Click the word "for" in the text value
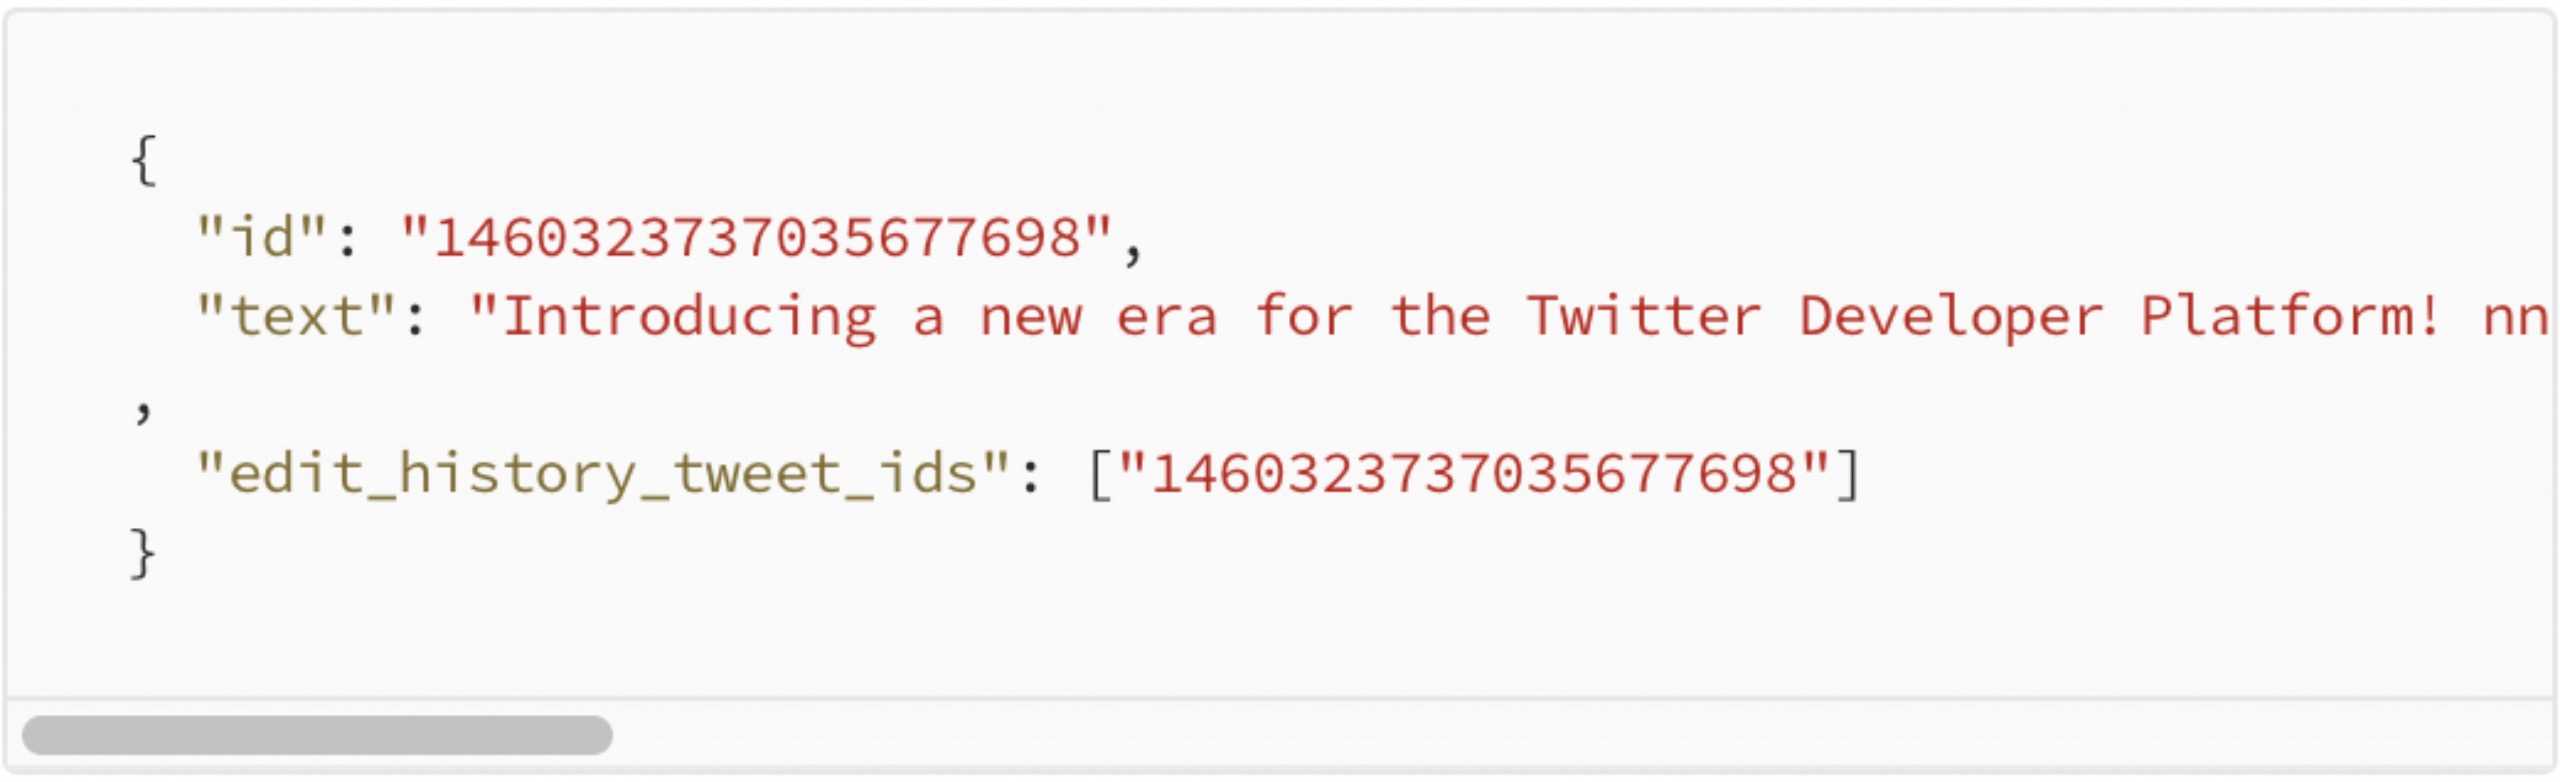The image size is (2560, 782). click(1303, 317)
